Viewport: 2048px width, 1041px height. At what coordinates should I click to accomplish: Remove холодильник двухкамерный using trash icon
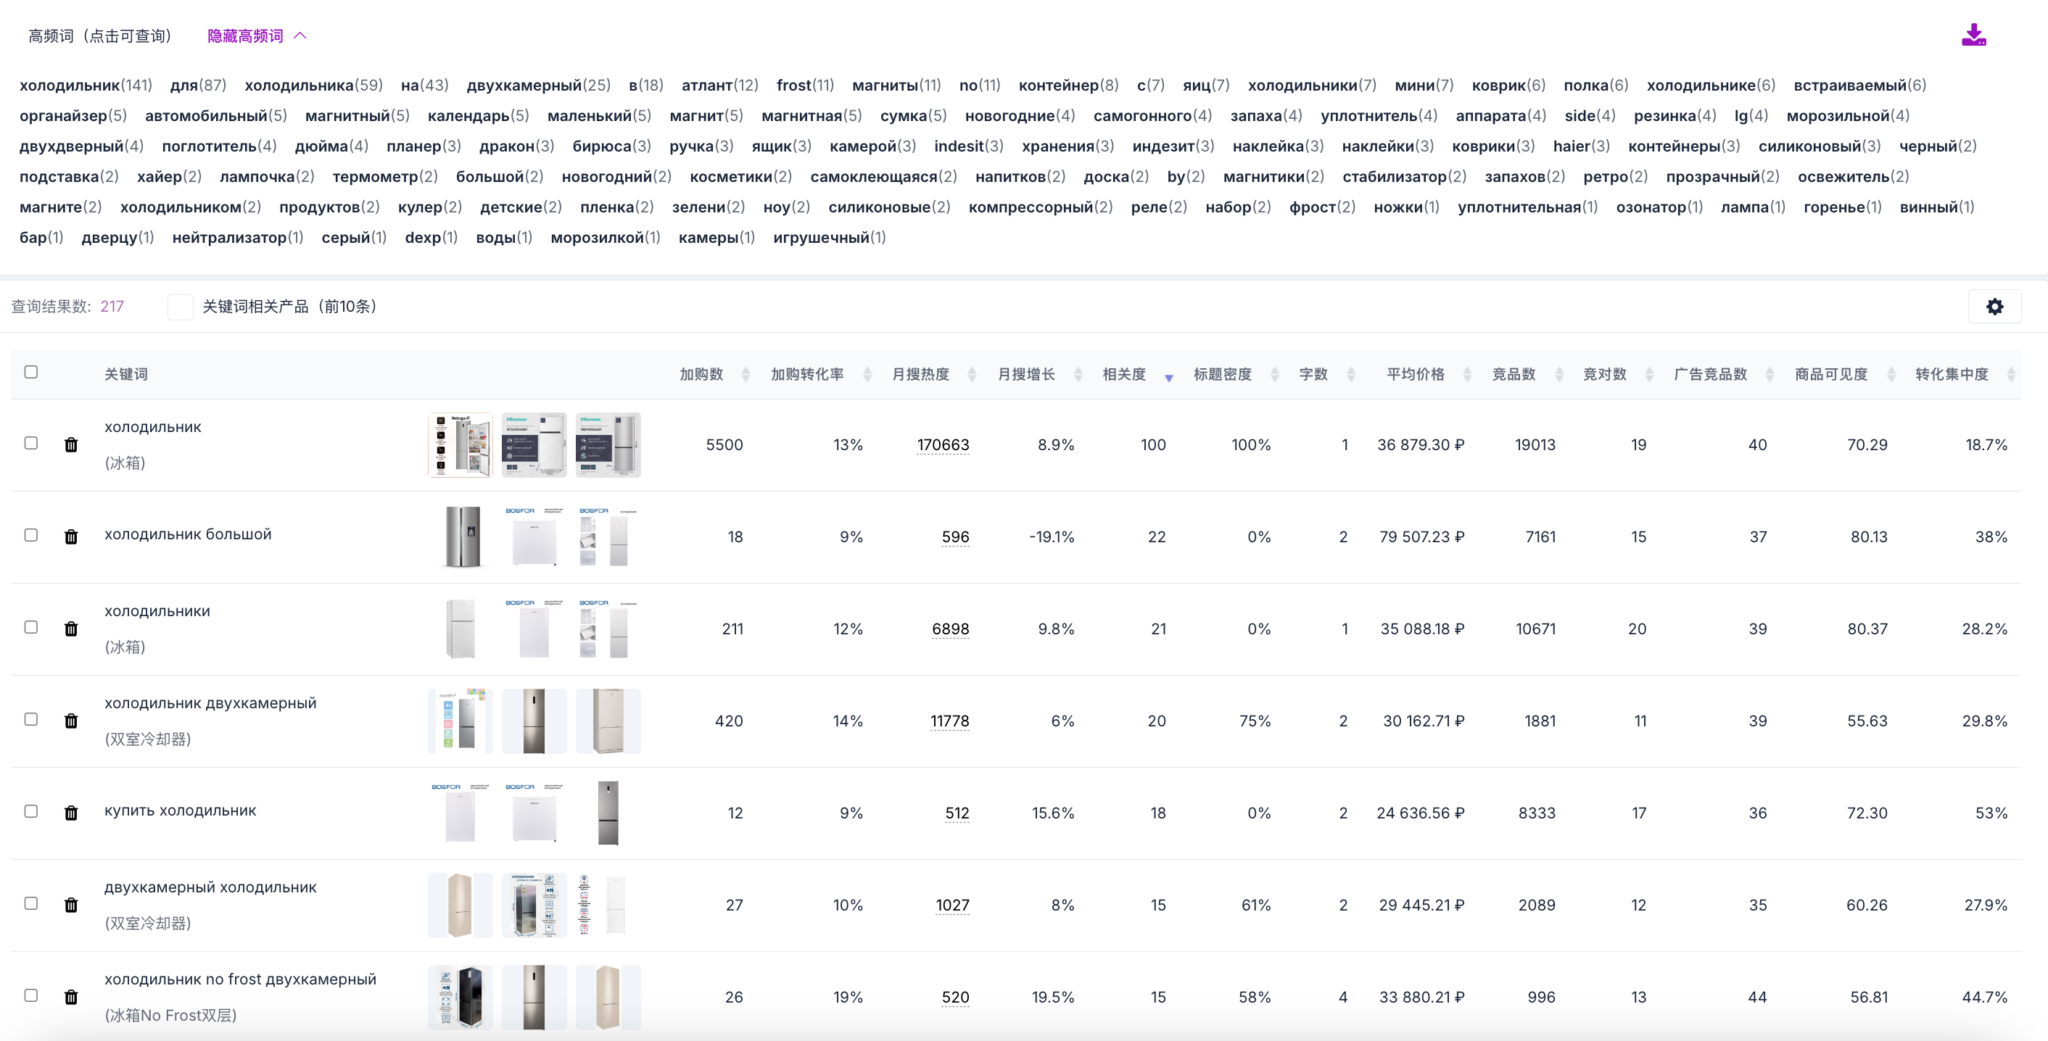71,721
